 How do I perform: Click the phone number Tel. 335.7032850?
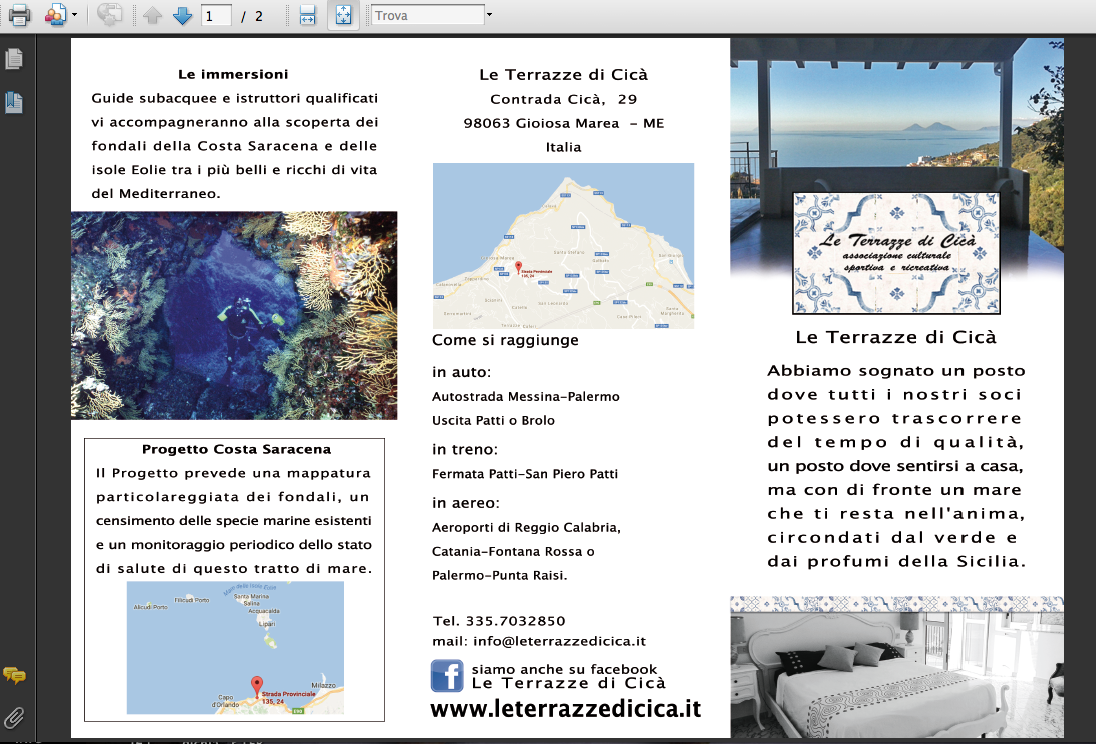[499, 621]
